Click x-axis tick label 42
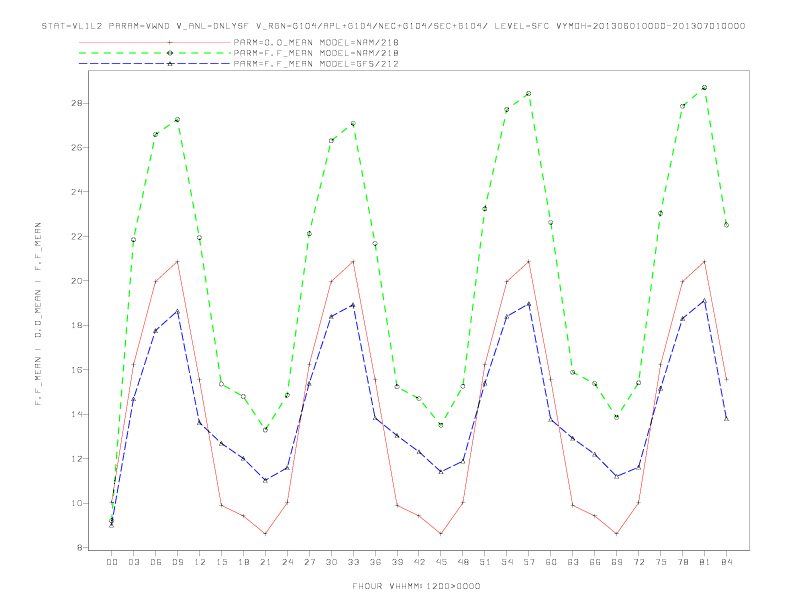The image size is (792, 612). (x=419, y=562)
